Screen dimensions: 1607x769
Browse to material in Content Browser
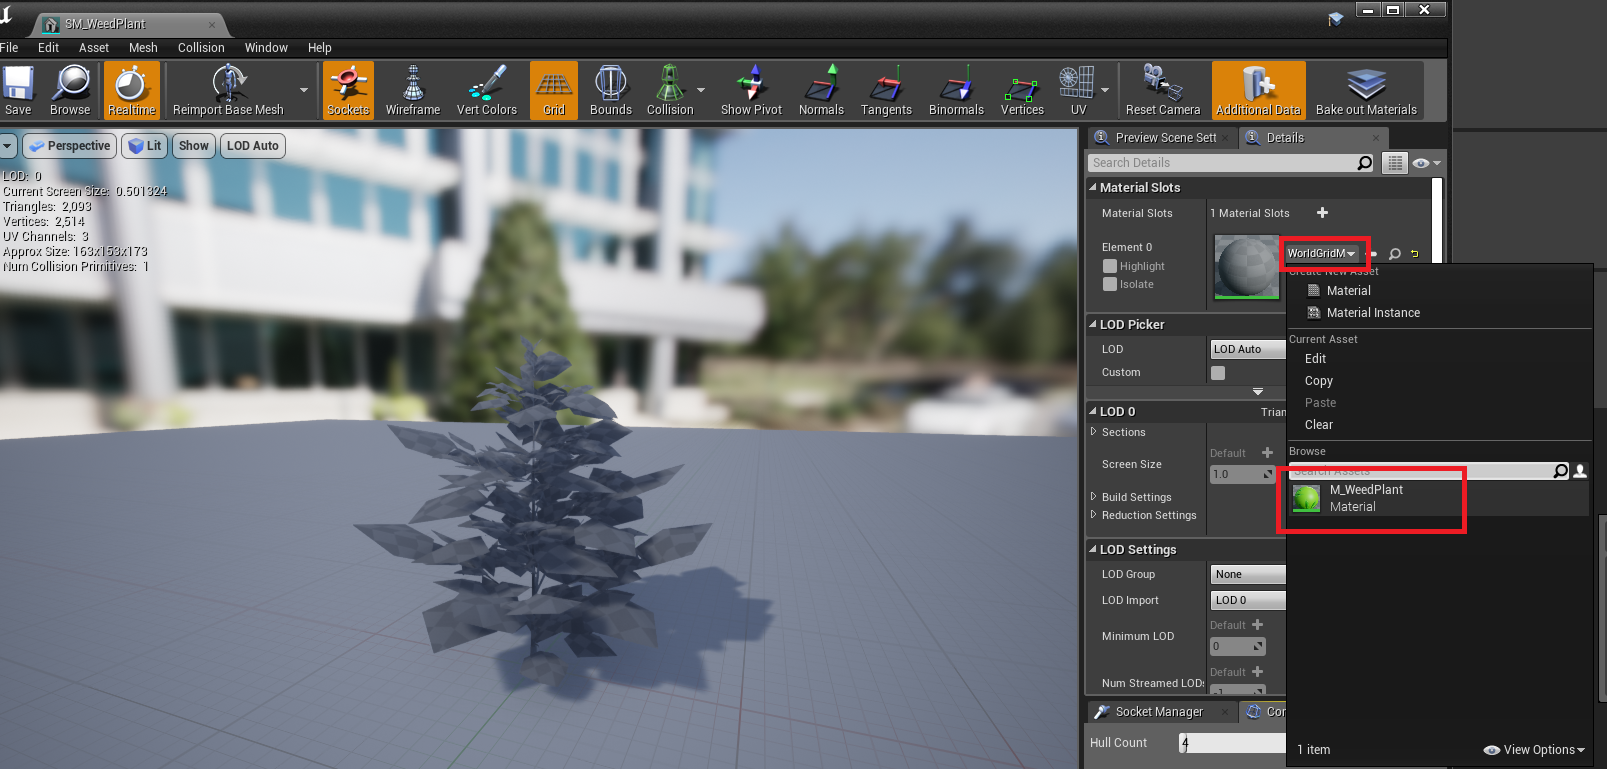pyautogui.click(x=1395, y=254)
